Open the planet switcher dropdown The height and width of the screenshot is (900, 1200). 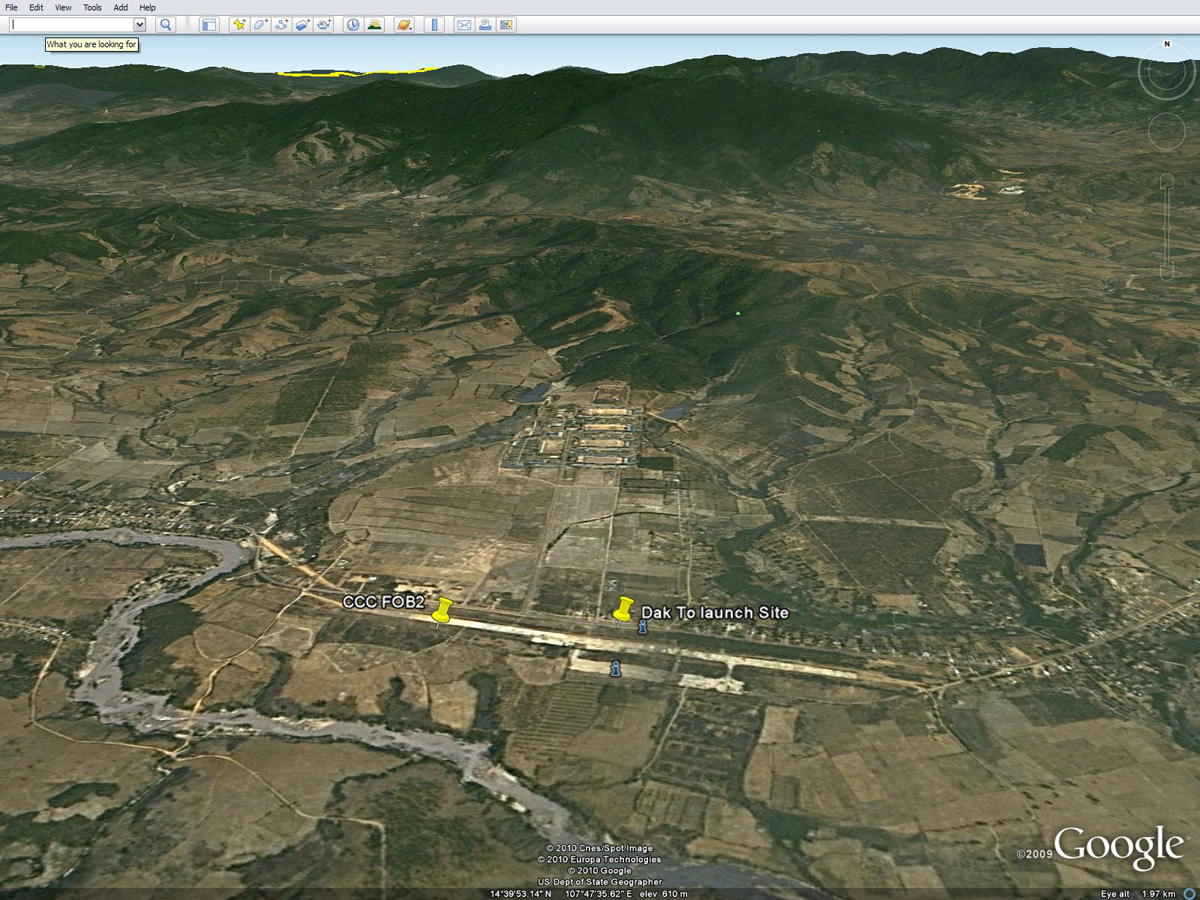pyautogui.click(x=404, y=24)
